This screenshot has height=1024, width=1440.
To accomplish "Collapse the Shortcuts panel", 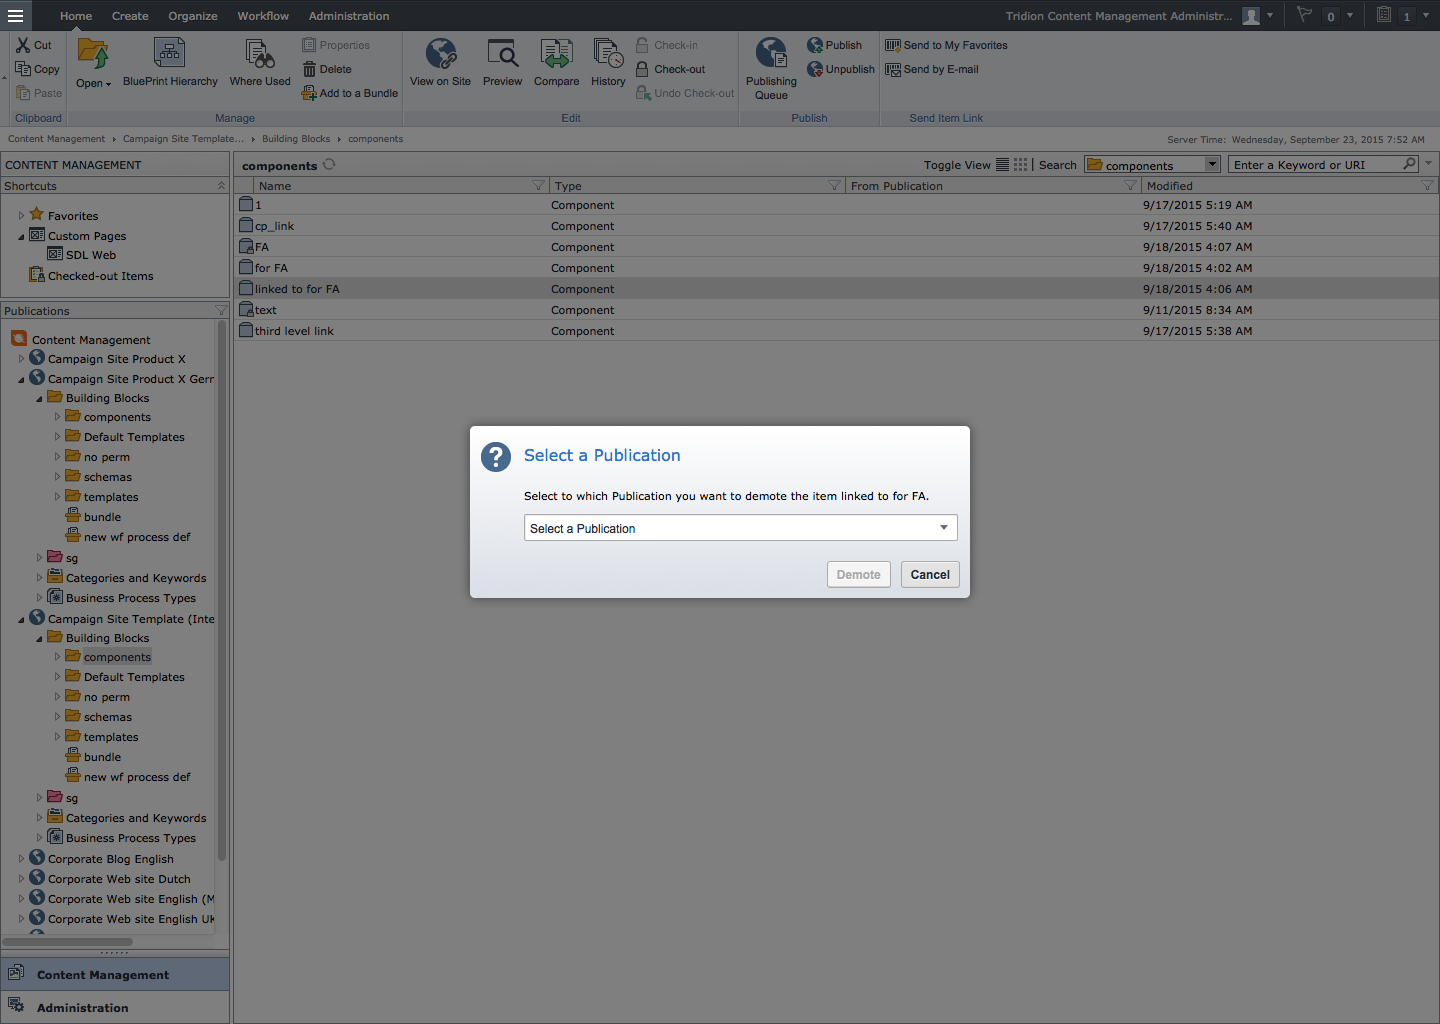I will pyautogui.click(x=221, y=186).
